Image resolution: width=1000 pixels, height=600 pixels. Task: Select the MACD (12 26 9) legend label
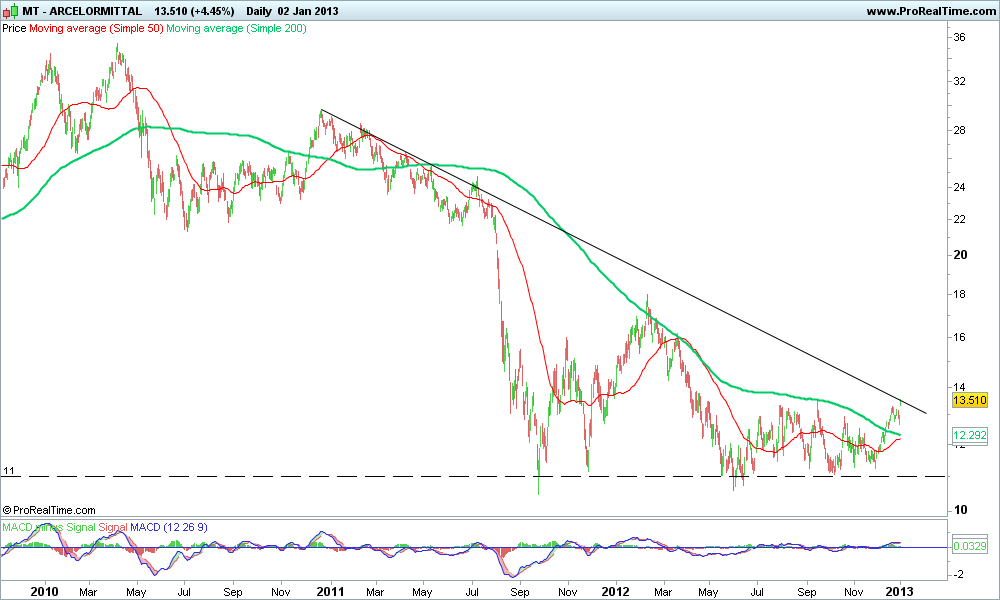(168, 527)
